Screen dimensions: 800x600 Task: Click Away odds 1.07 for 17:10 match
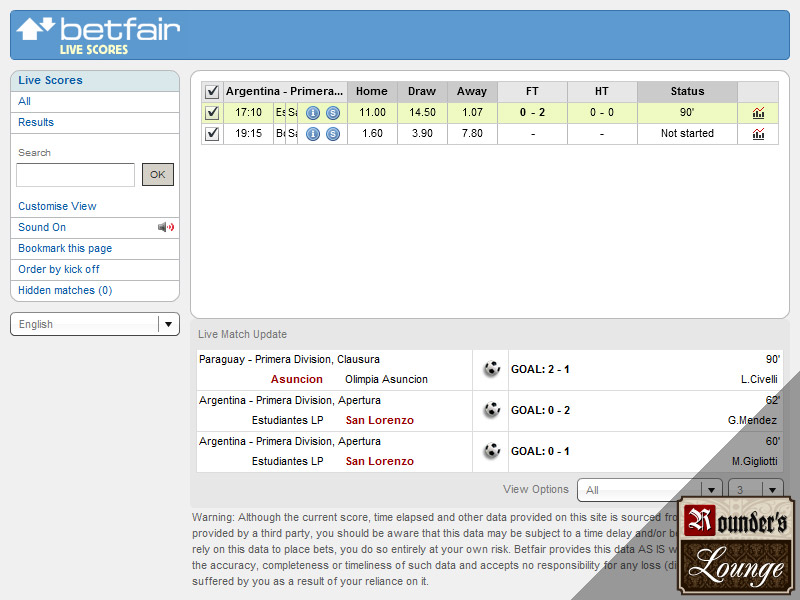coord(472,113)
